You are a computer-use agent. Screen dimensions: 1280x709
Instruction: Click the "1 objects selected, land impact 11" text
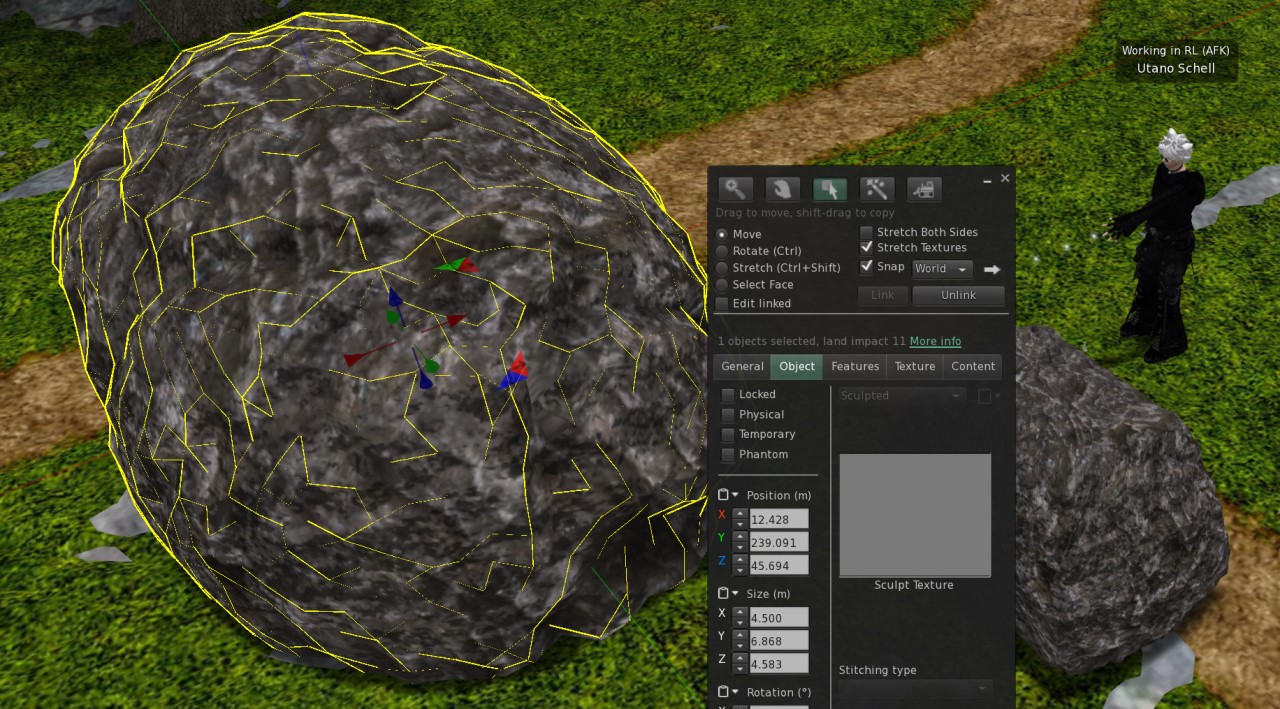pyautogui.click(x=811, y=341)
